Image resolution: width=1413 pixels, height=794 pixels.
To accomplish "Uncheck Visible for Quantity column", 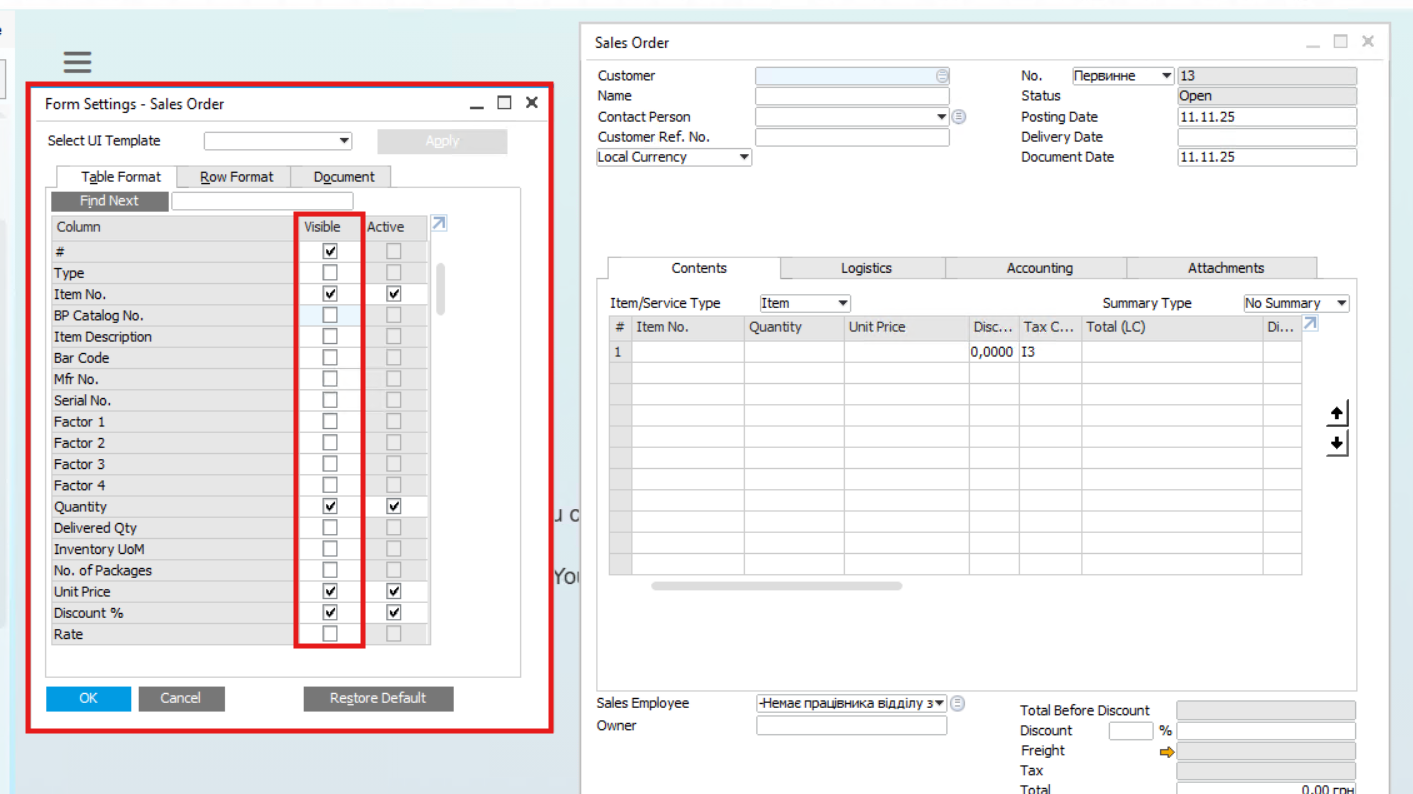I will pos(330,507).
